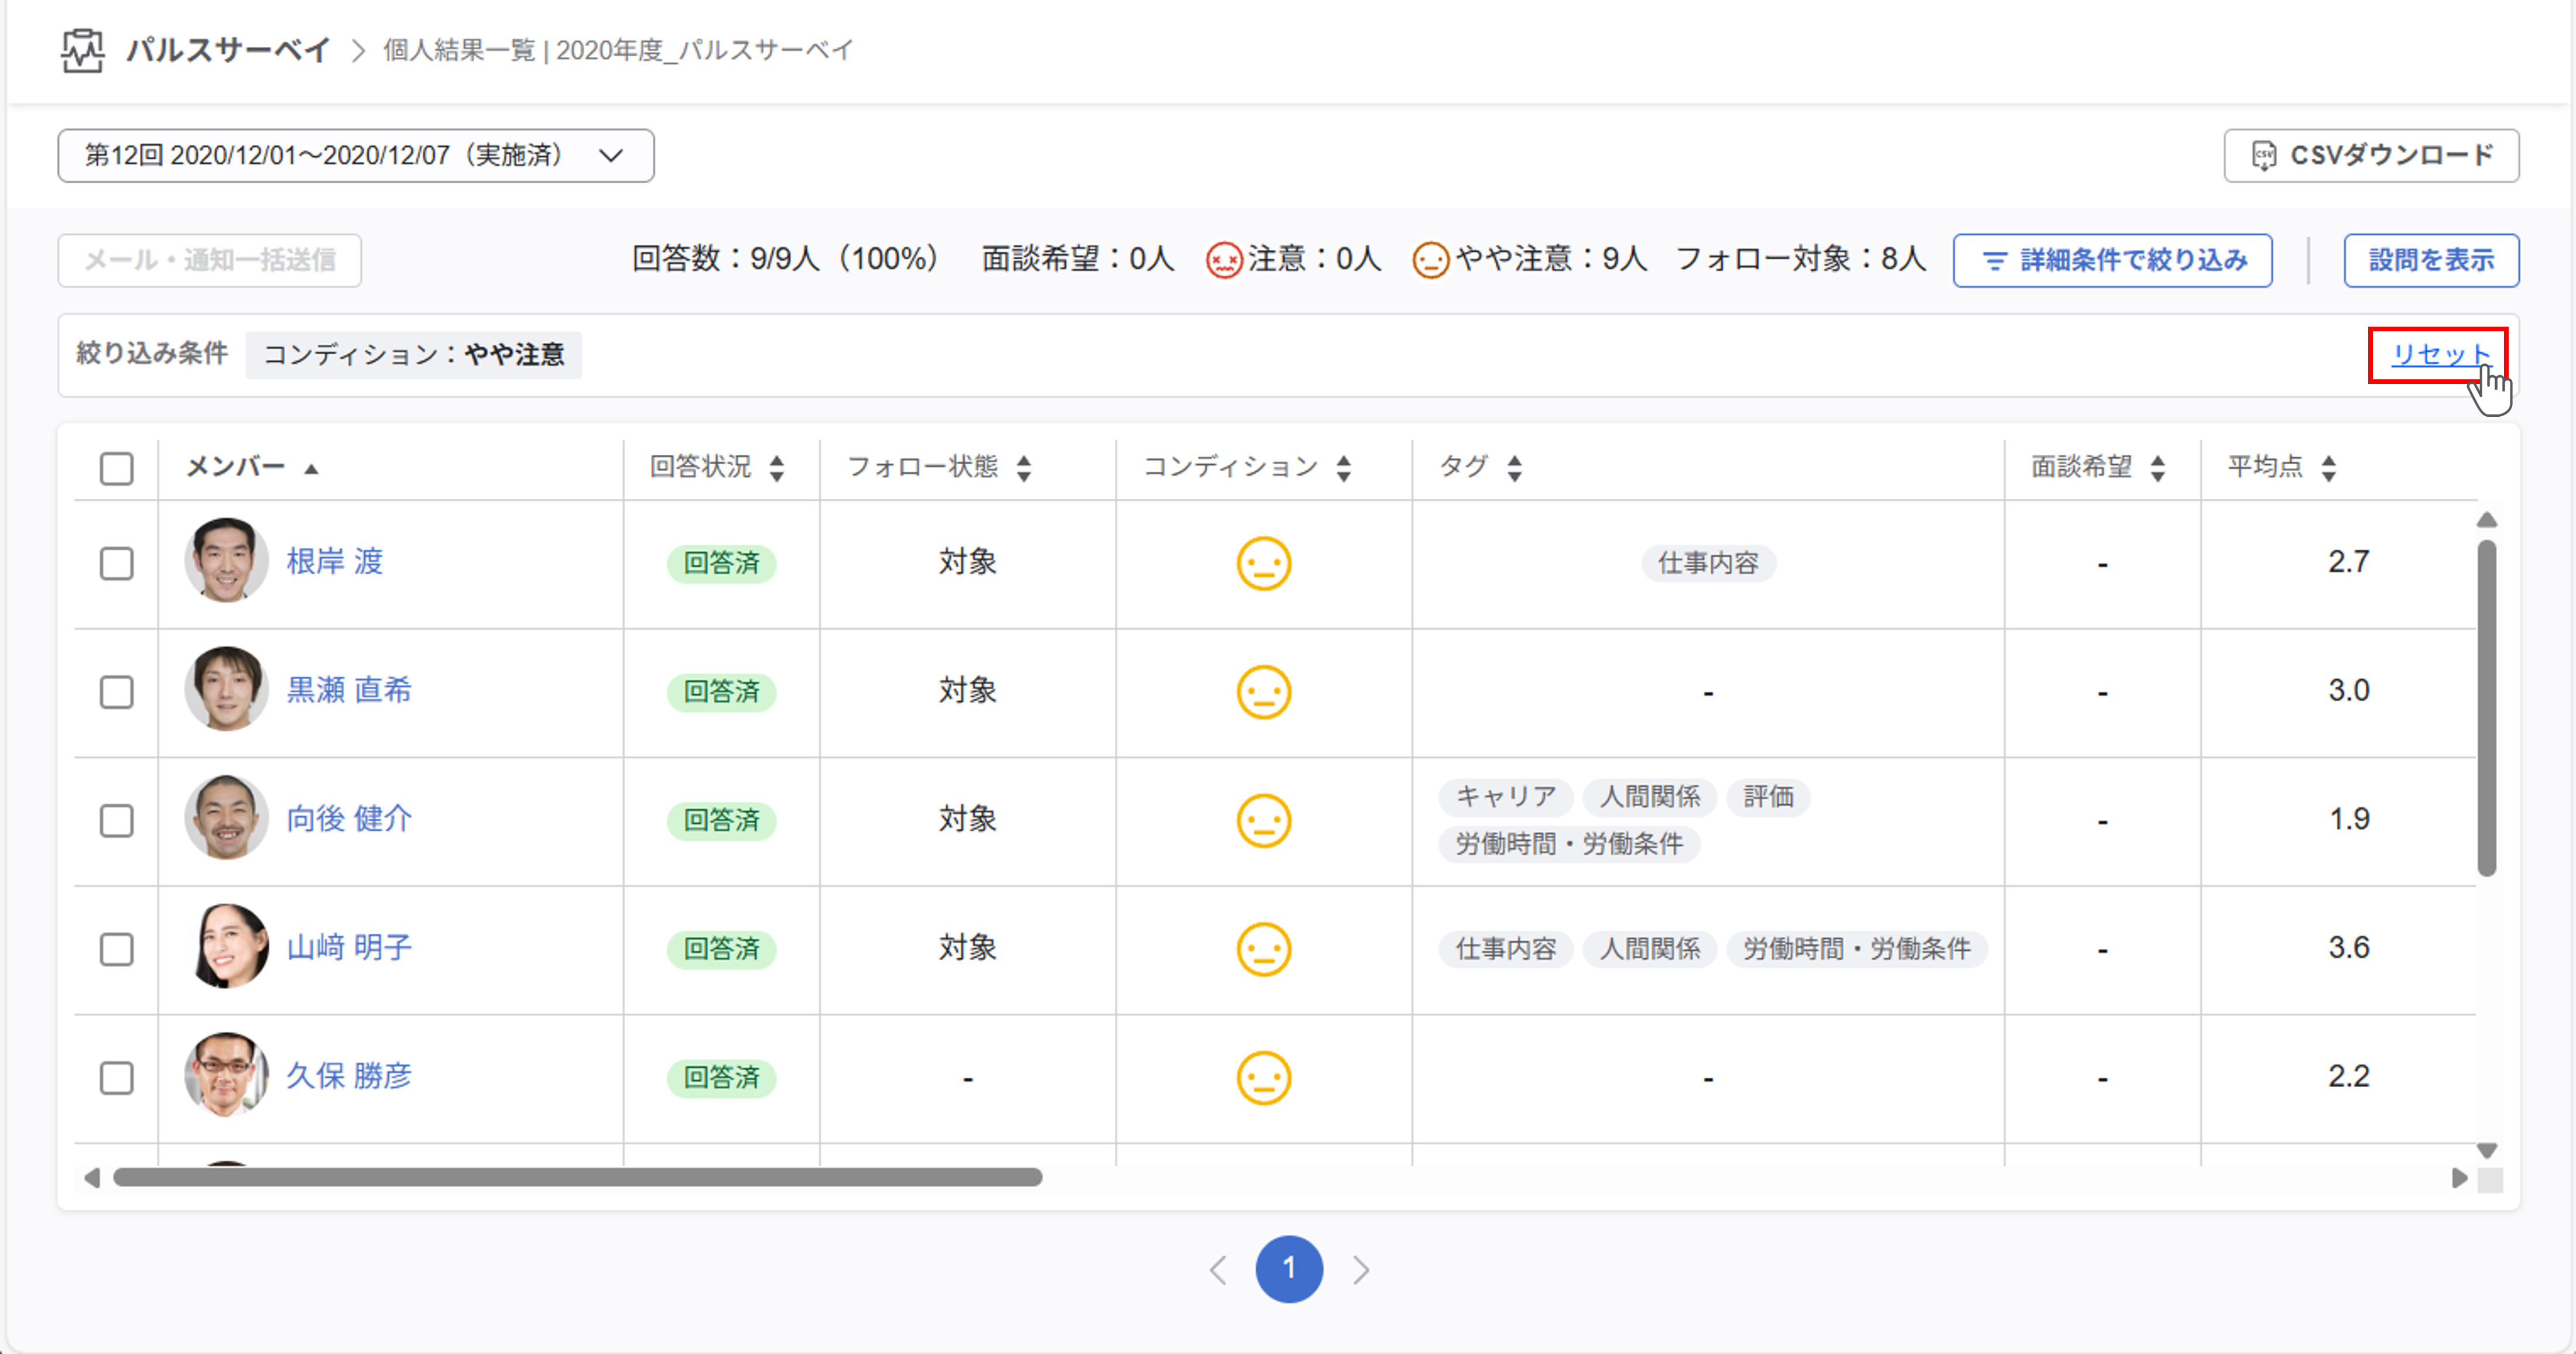
Task: Click sort arrows on 回答状況 column
Action: pos(777,468)
